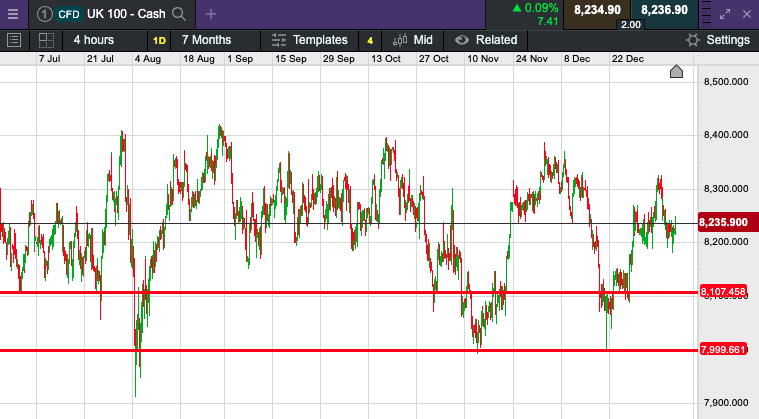Click the 8,300.000 price axis label

pyautogui.click(x=726, y=189)
